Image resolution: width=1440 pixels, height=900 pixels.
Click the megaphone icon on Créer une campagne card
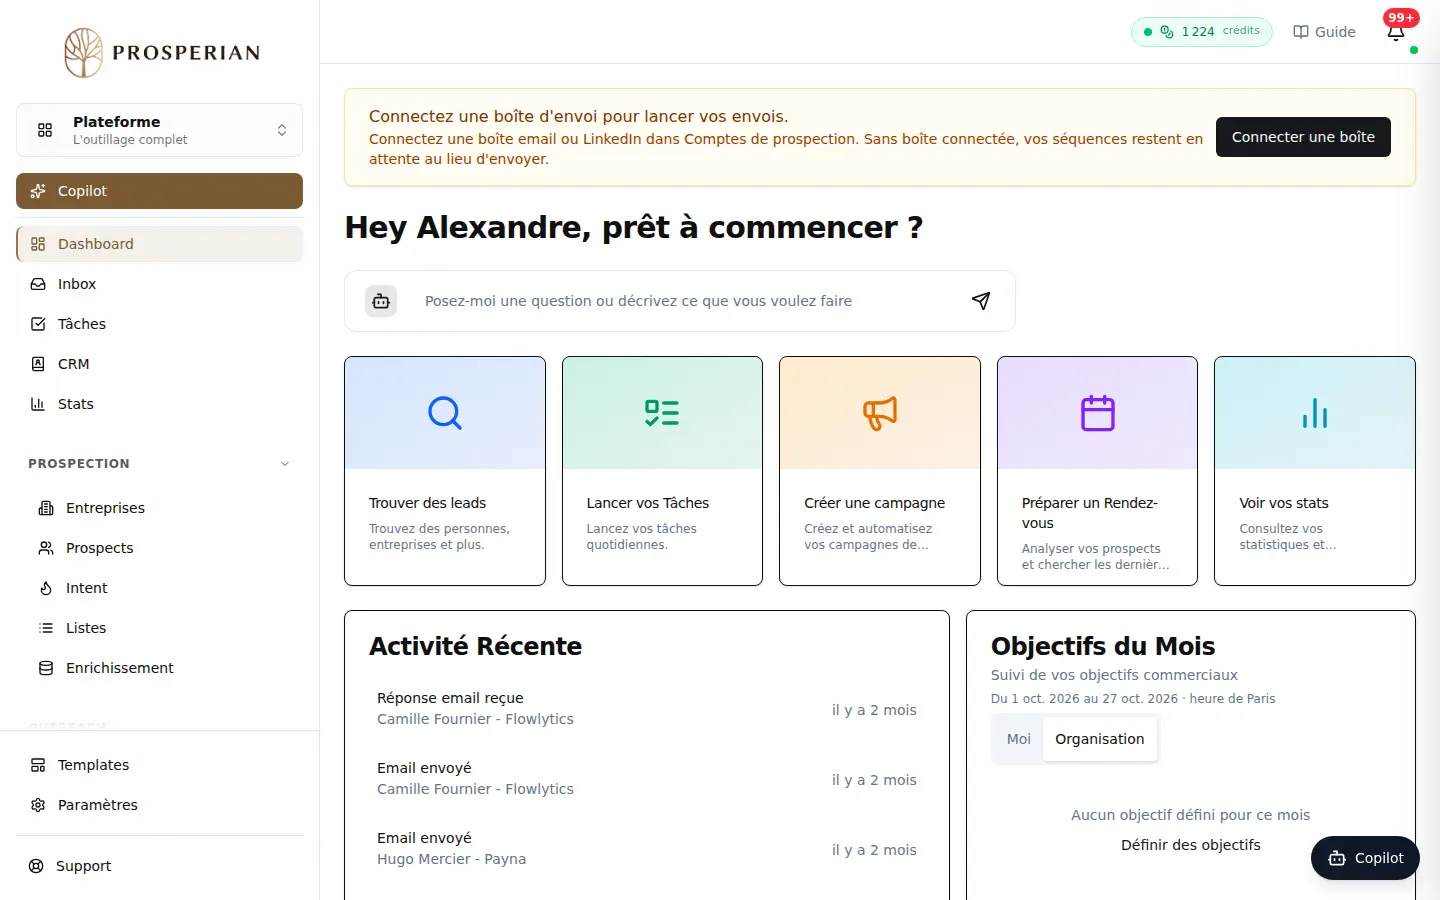[x=880, y=413]
